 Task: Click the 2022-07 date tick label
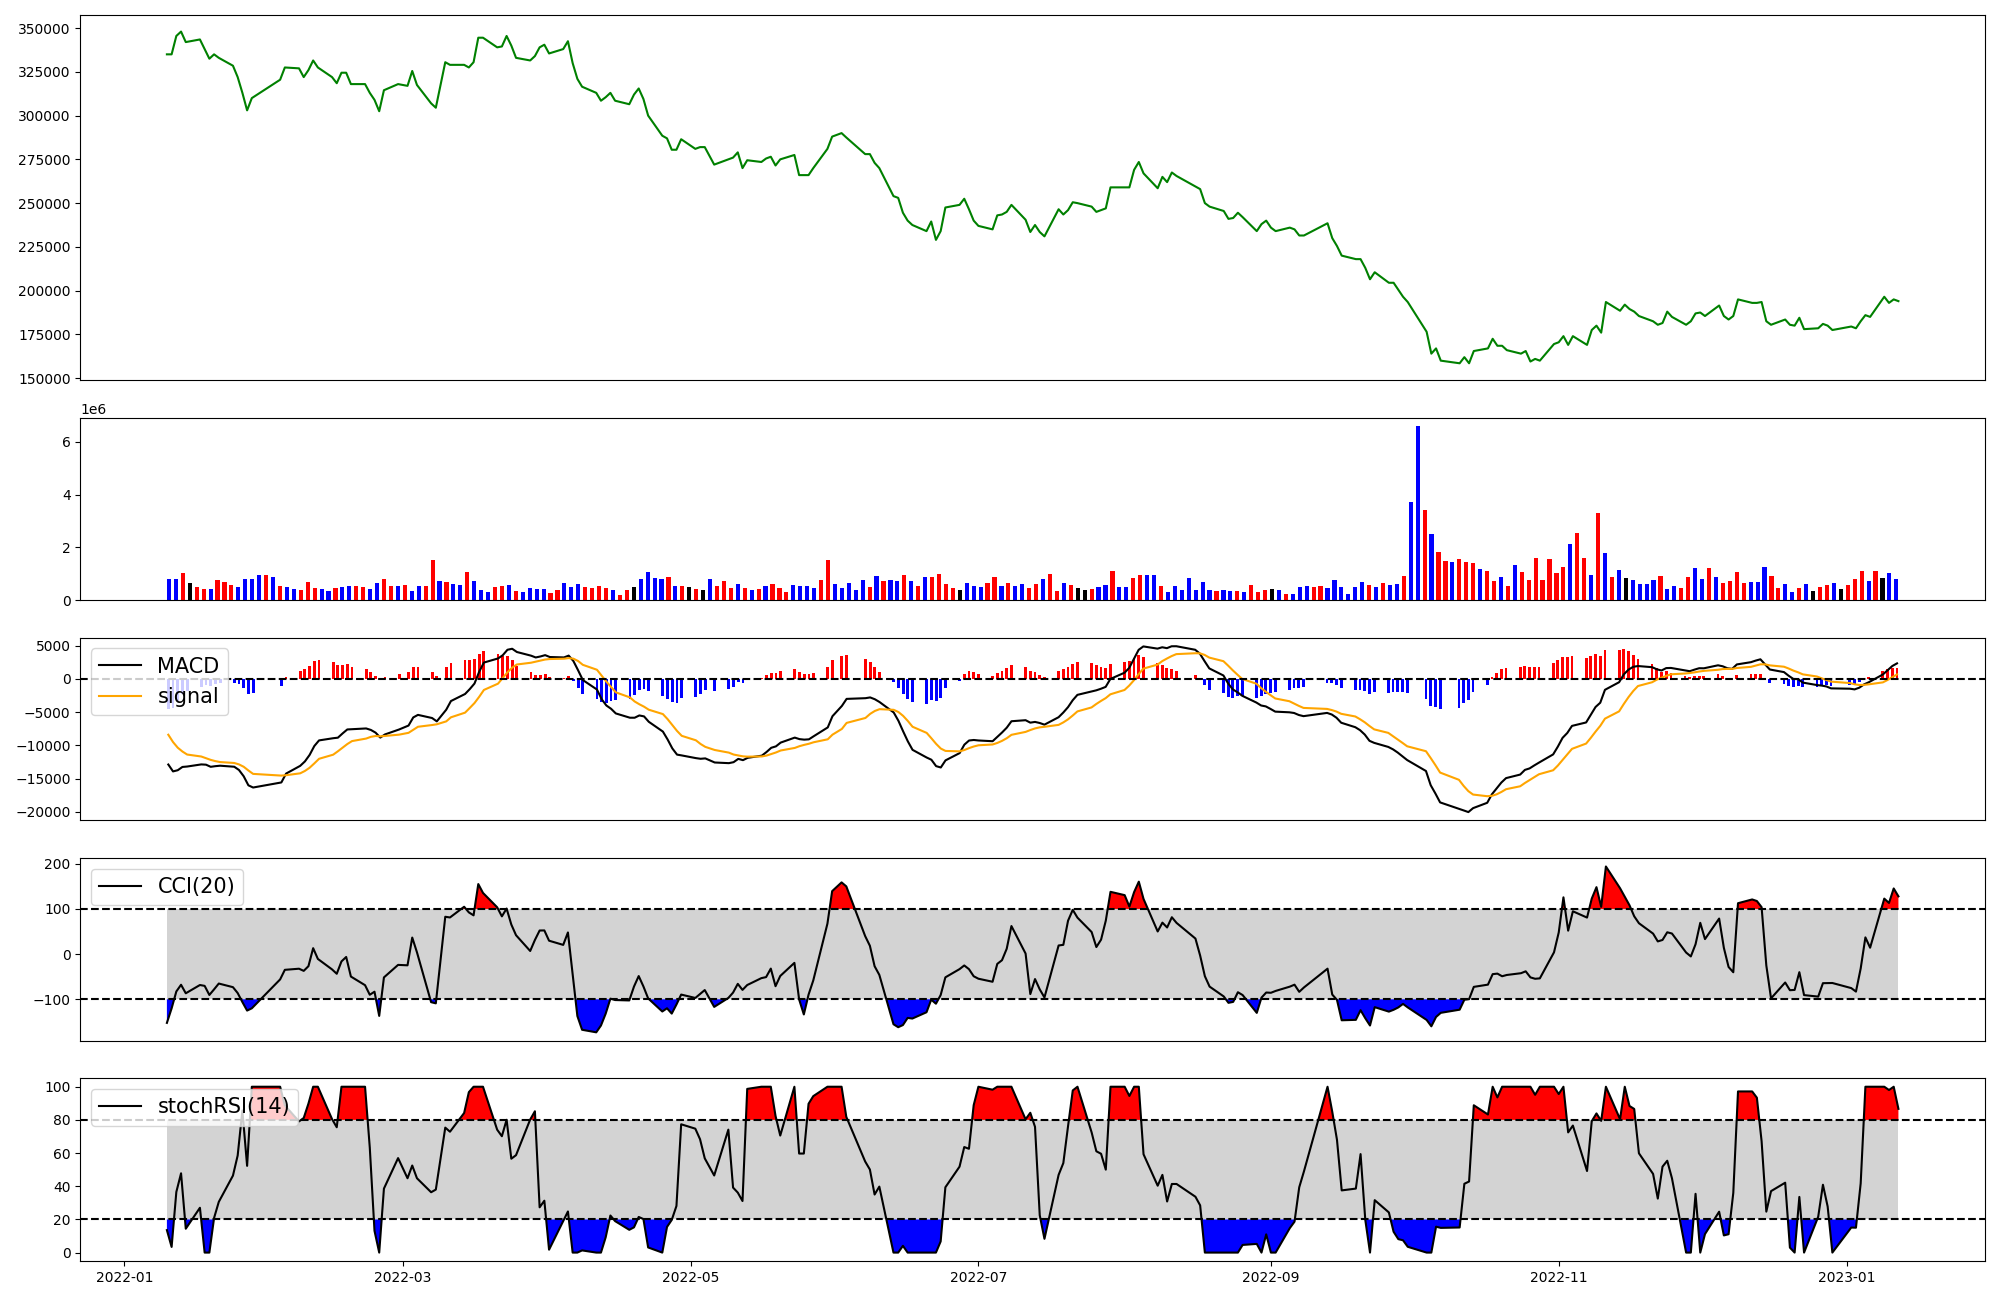pos(978,1277)
